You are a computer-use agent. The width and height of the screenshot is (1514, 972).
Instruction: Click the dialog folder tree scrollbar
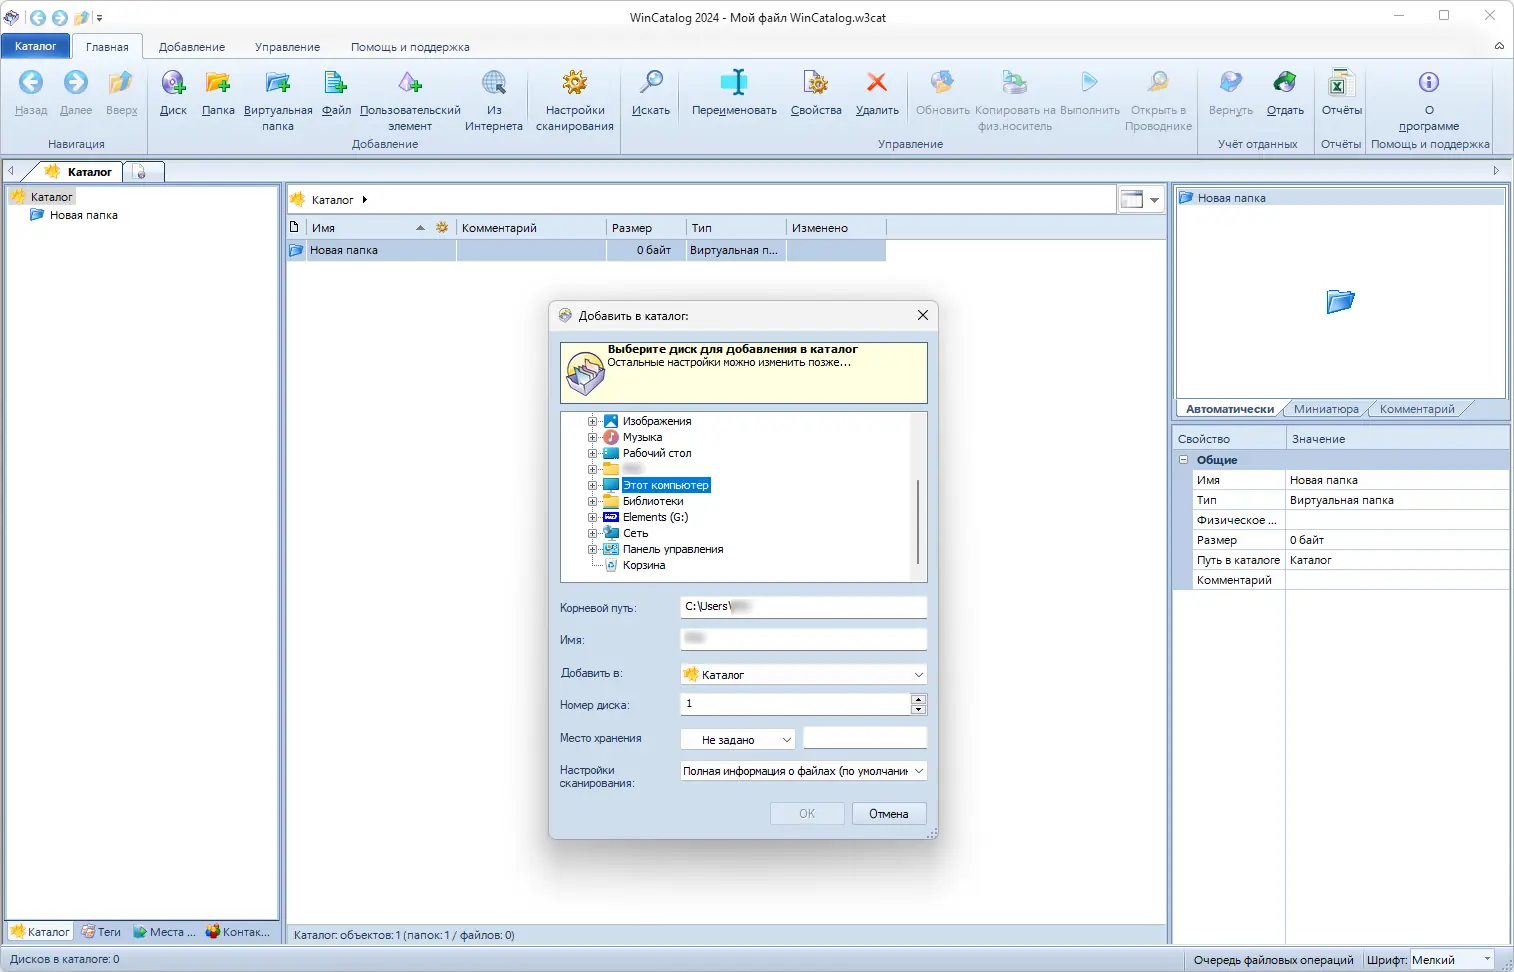point(917,521)
